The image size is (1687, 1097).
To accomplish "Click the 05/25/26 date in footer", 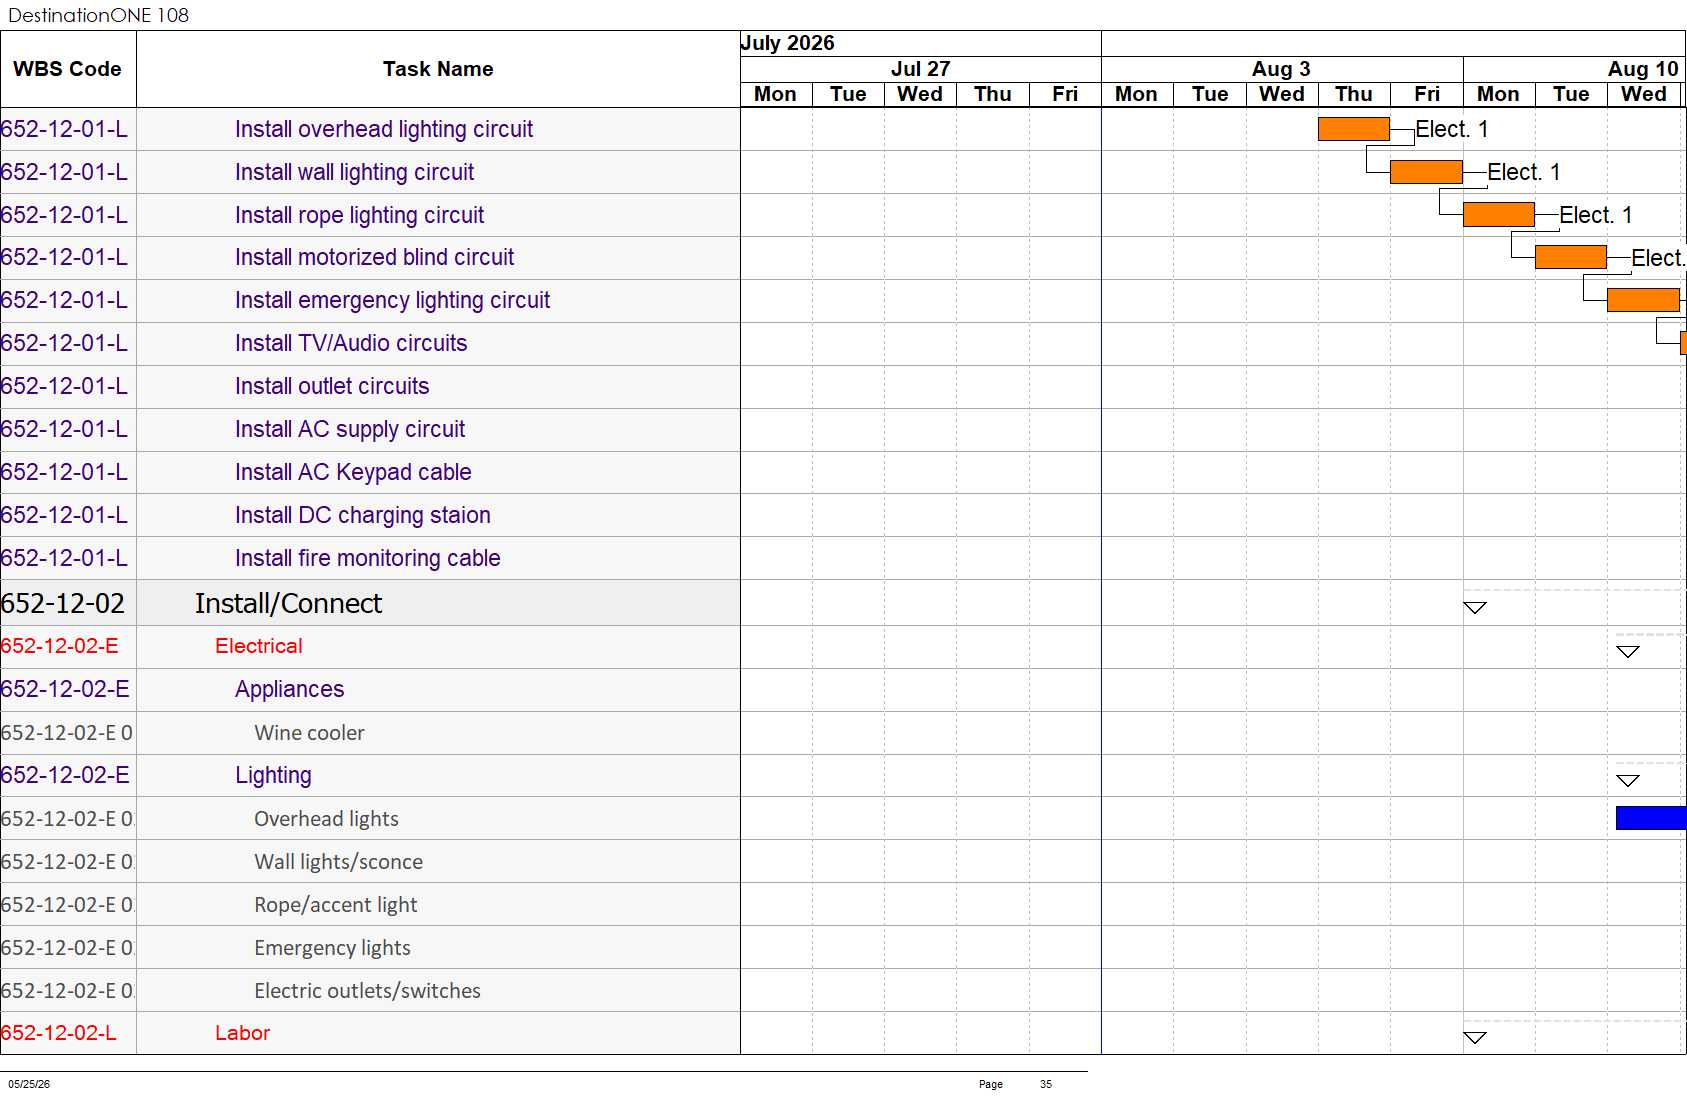I will click(29, 1084).
